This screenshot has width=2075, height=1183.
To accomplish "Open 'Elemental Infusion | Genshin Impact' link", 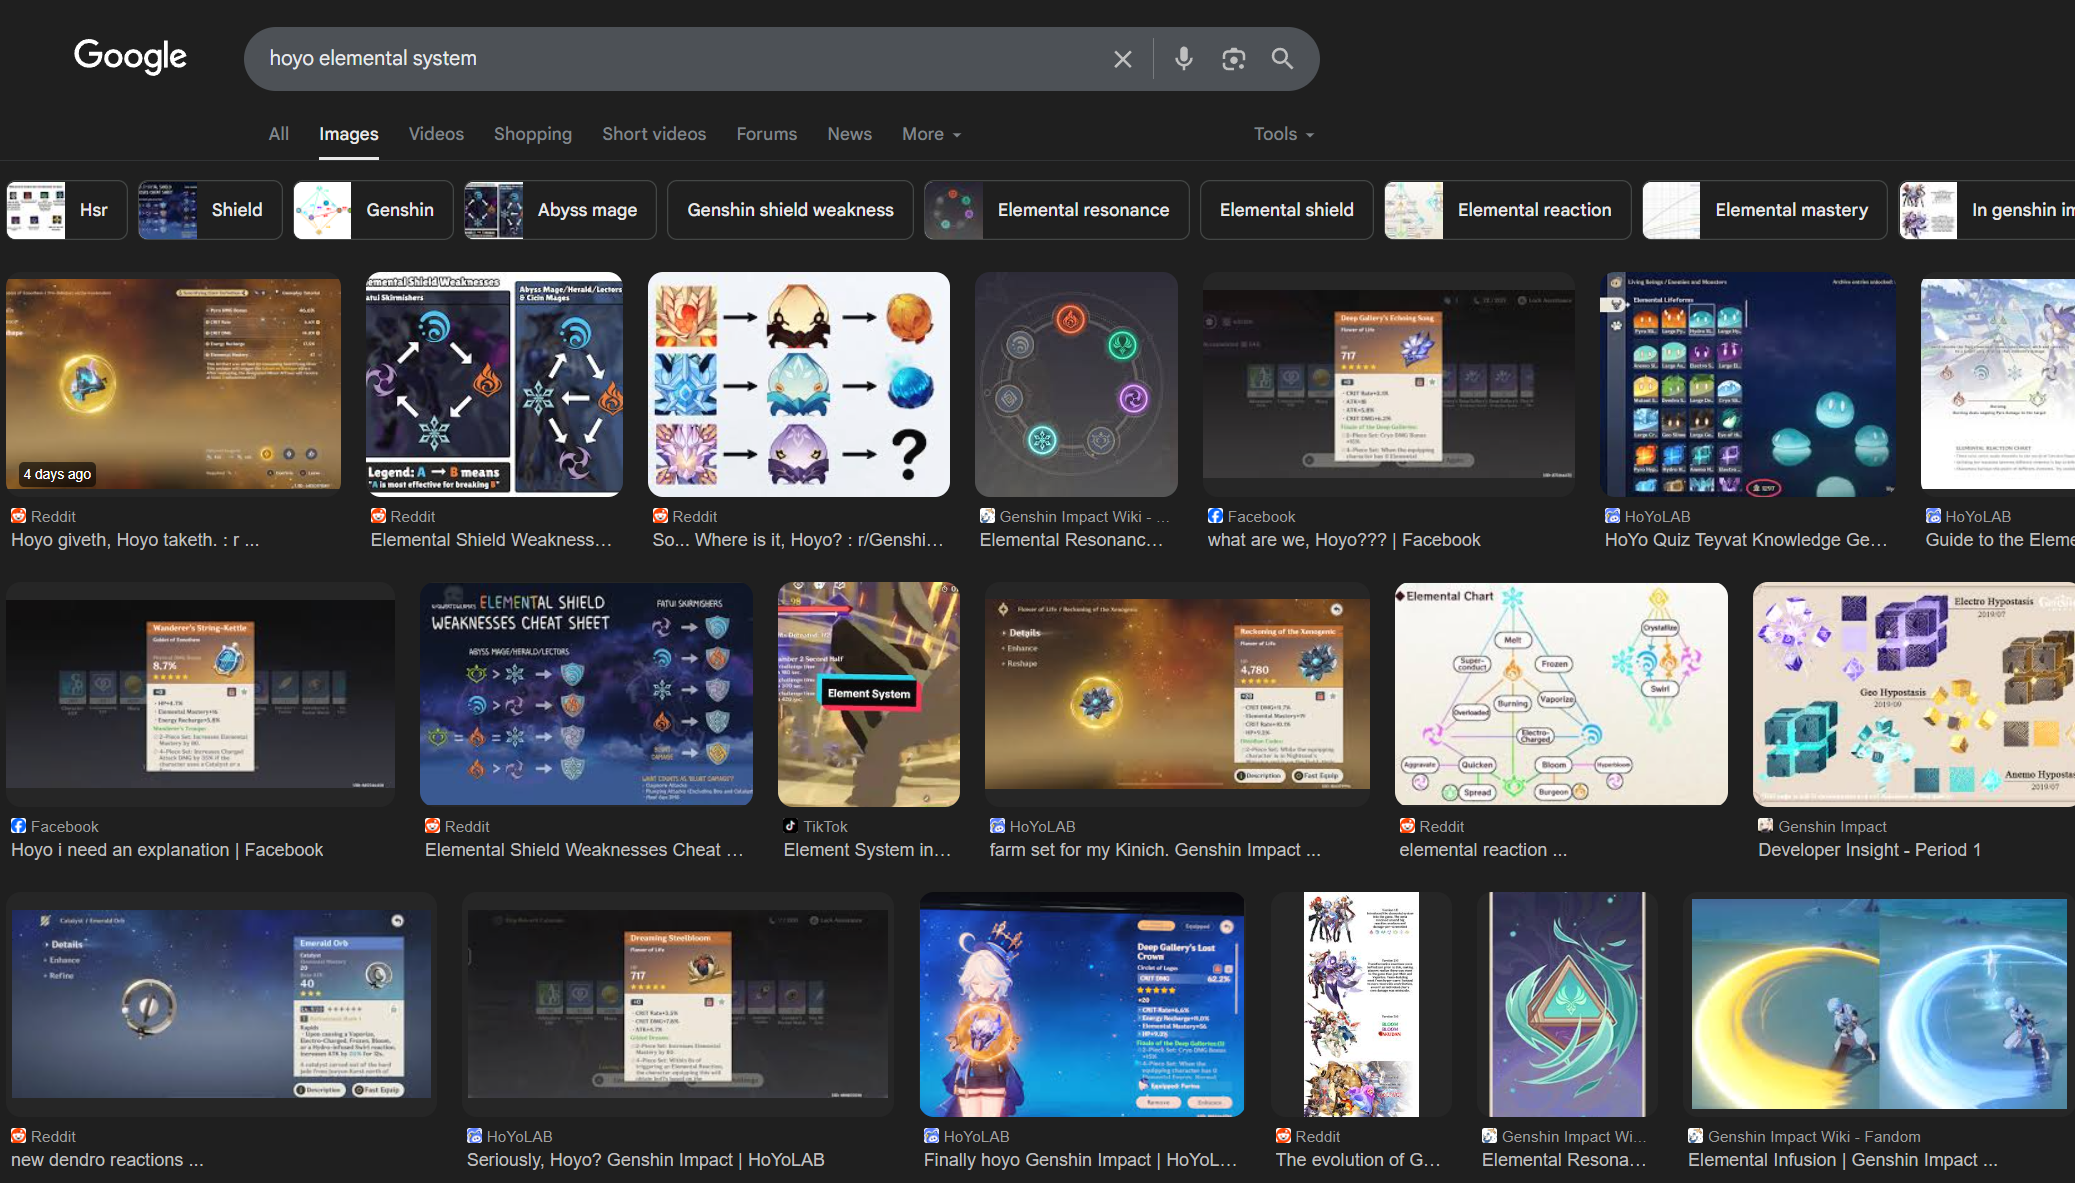I will pos(1843,1160).
